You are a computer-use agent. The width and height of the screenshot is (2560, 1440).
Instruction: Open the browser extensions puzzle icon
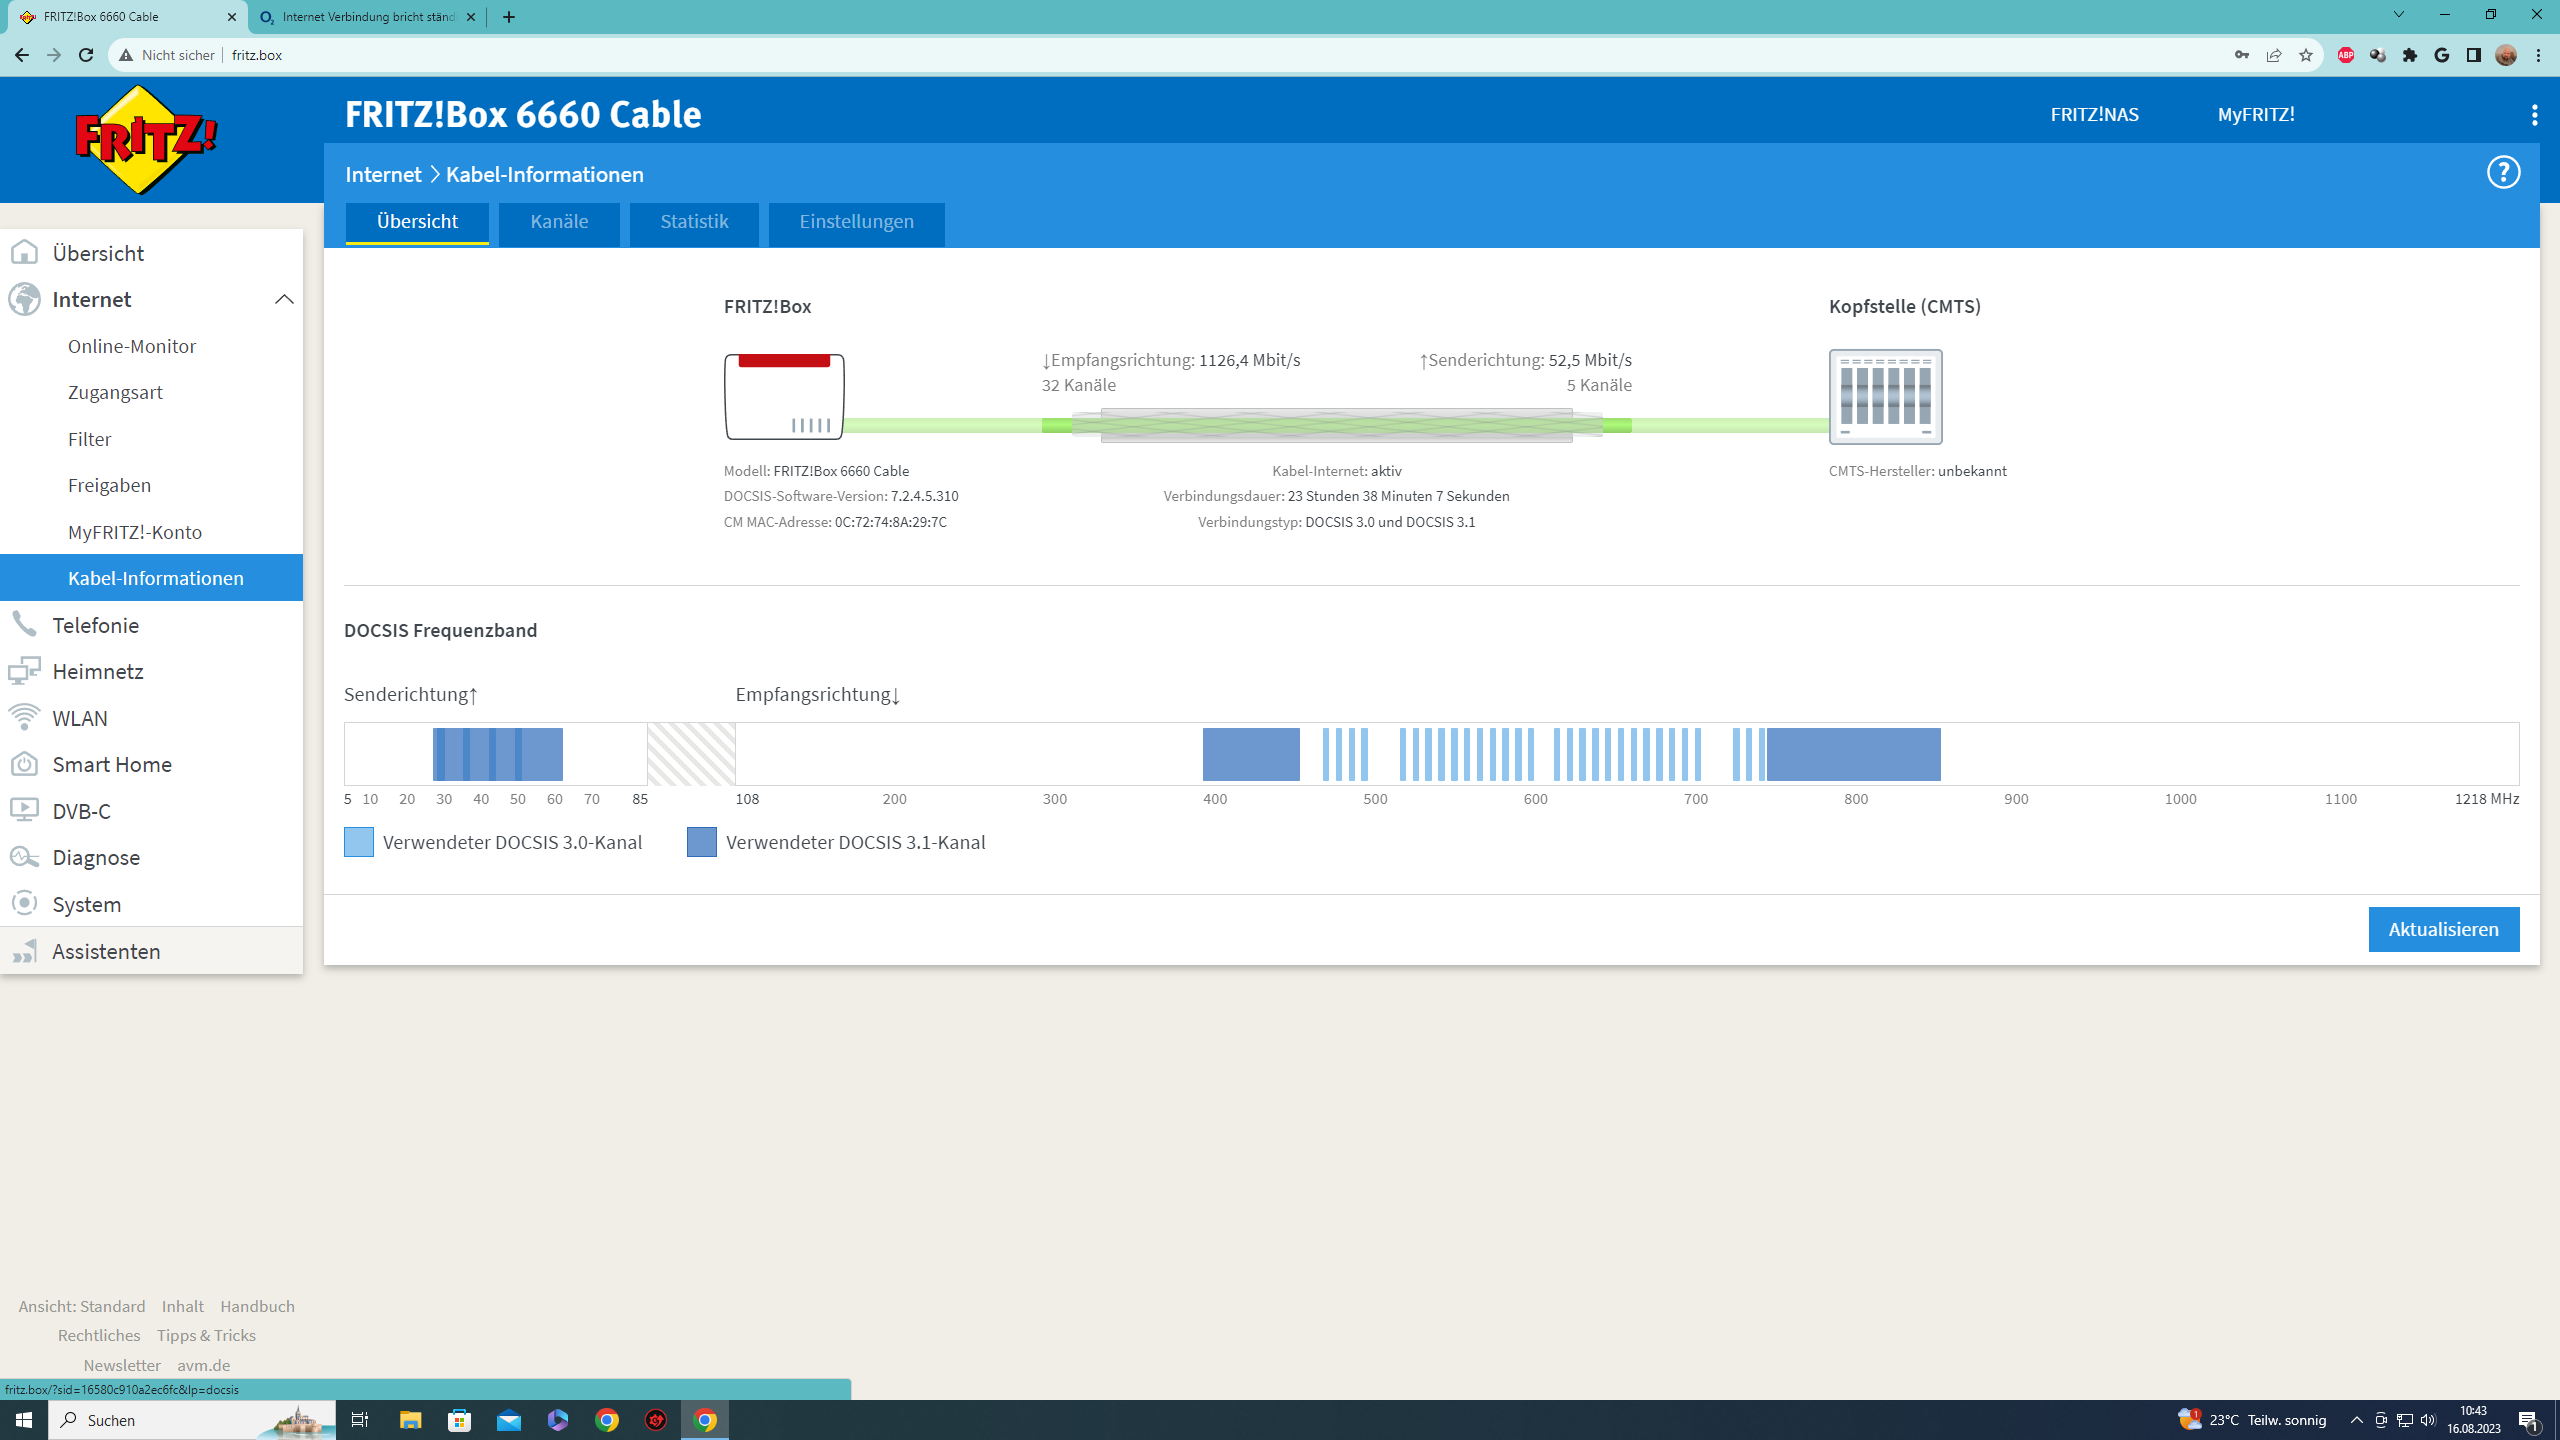coord(2410,55)
